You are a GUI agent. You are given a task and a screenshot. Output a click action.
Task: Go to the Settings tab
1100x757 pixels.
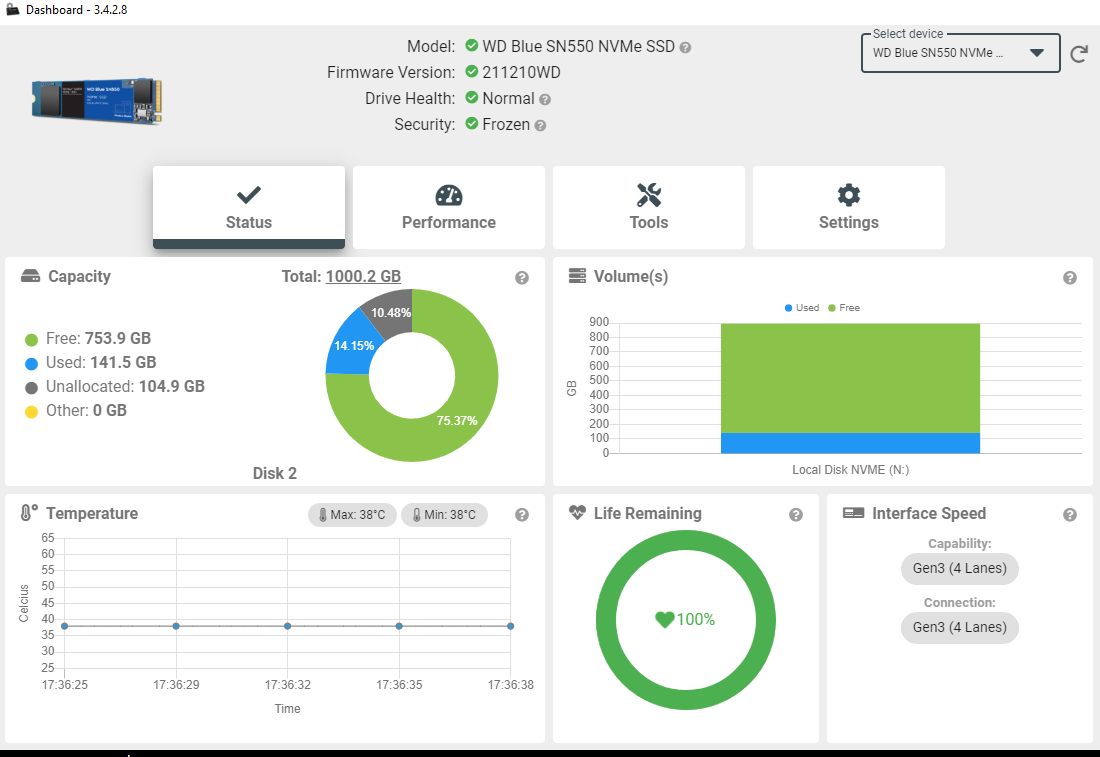(849, 207)
